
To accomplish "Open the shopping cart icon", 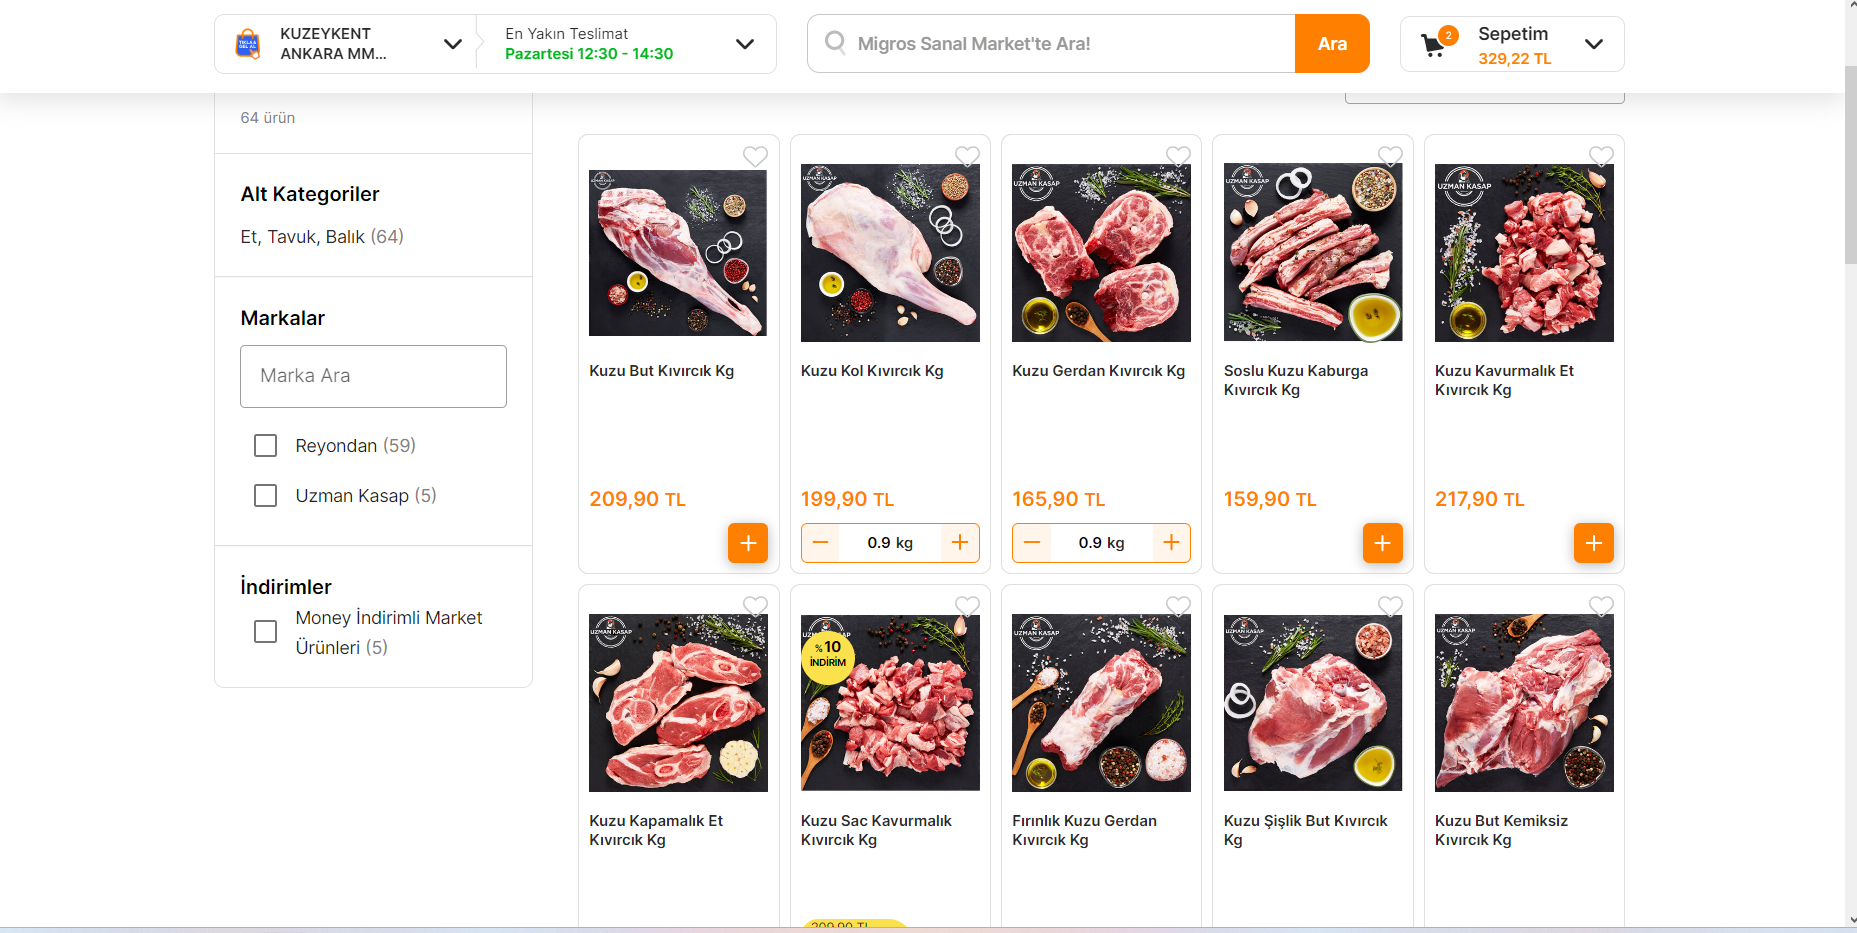I will (1434, 44).
